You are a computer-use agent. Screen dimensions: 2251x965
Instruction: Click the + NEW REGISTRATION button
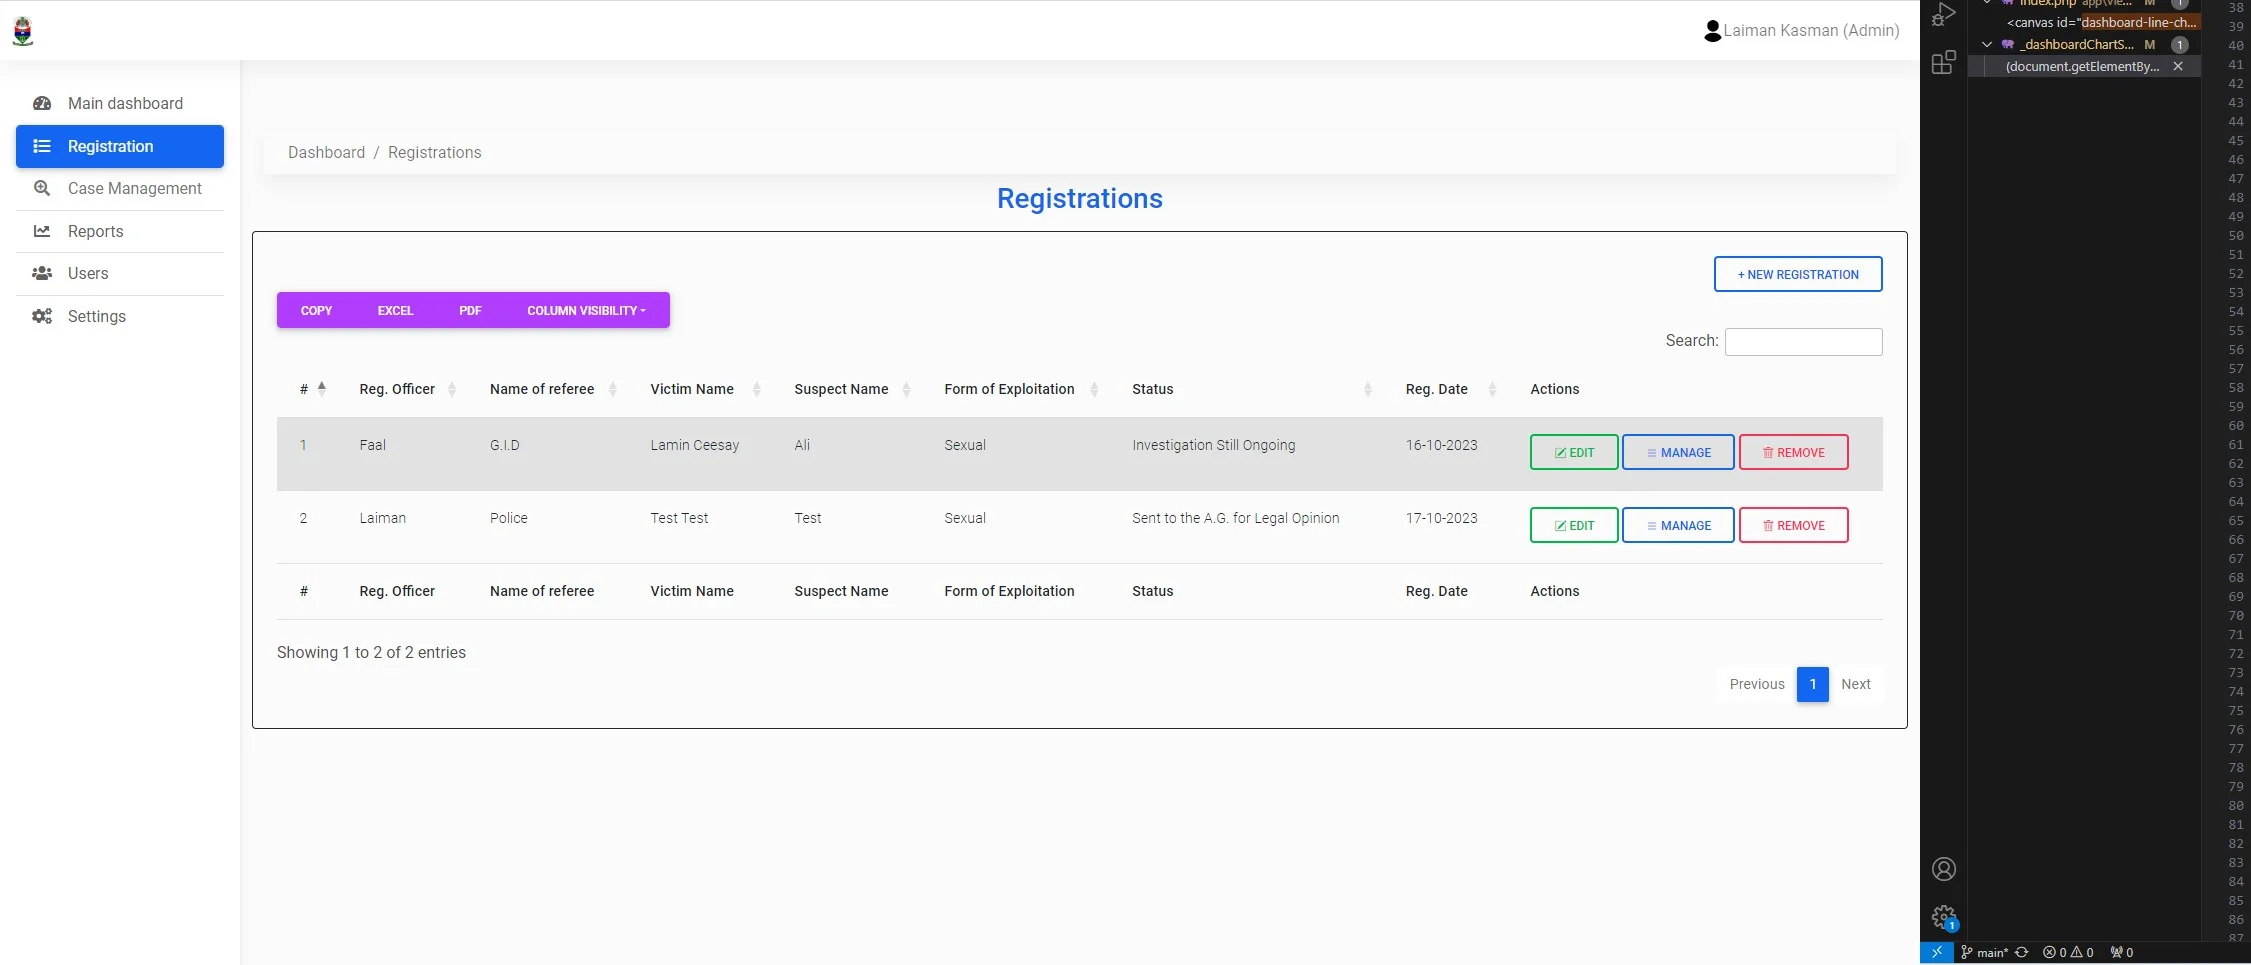1797,273
